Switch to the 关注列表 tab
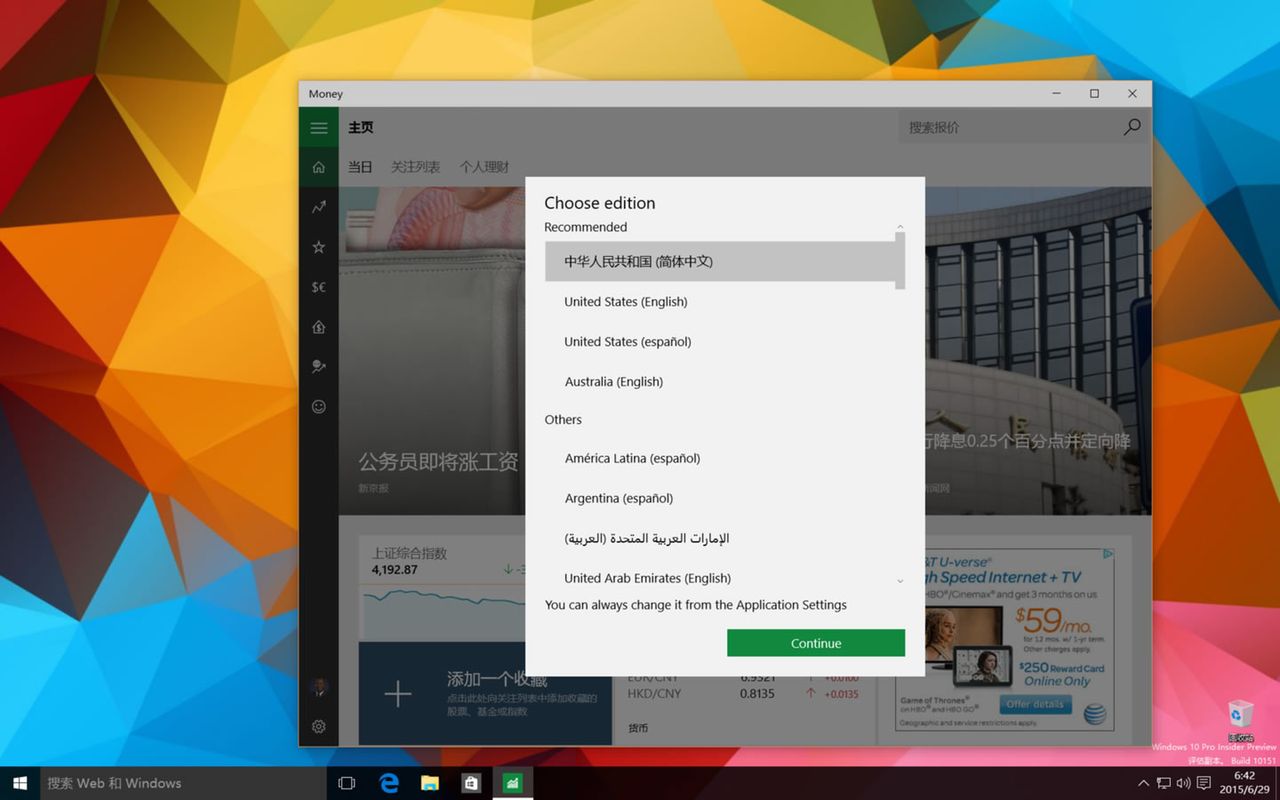The width and height of the screenshot is (1280, 800). click(415, 167)
